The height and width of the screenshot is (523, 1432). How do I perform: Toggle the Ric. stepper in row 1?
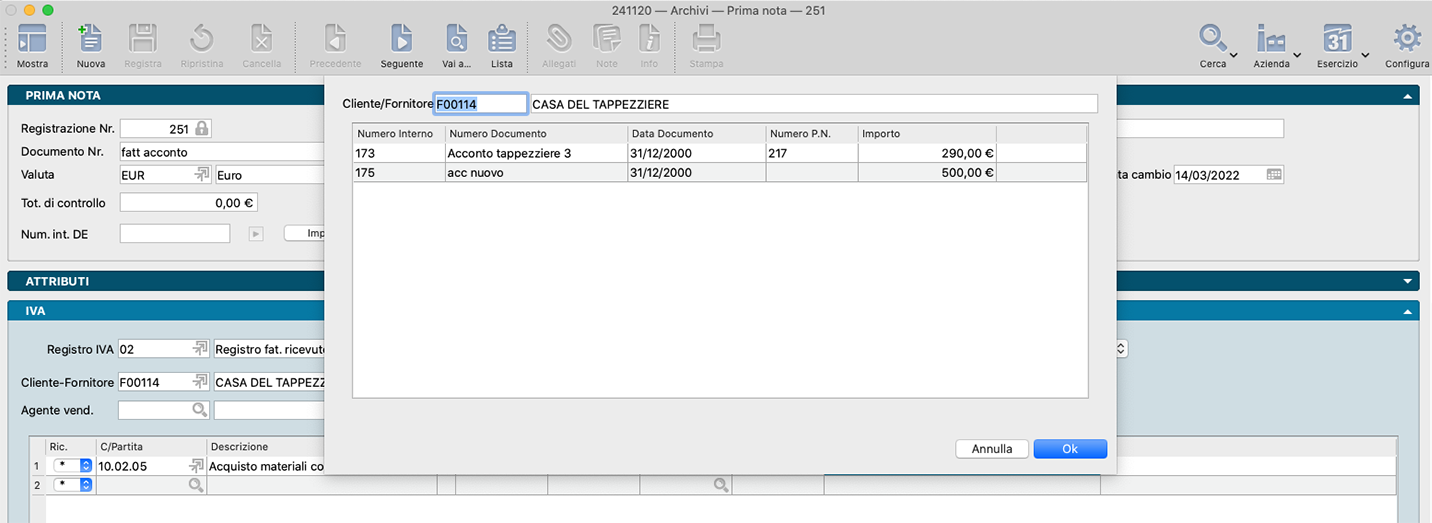(85, 466)
